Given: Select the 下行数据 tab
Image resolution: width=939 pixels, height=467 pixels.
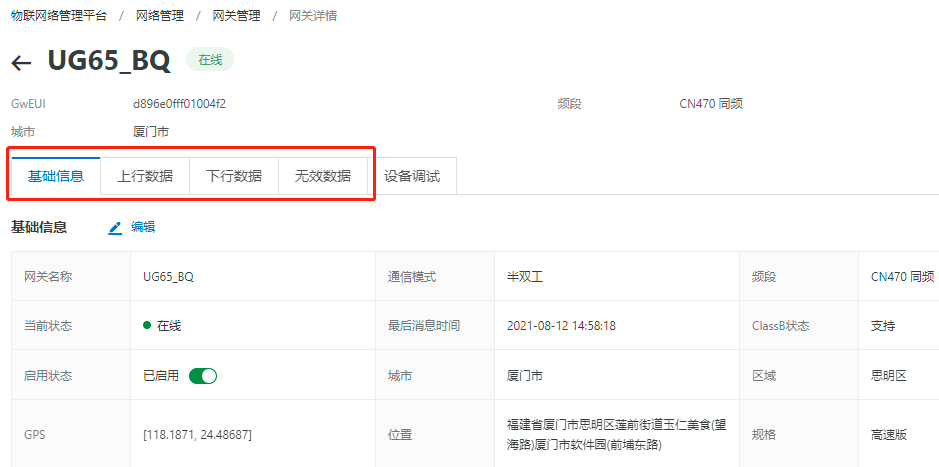Looking at the screenshot, I should click(234, 176).
